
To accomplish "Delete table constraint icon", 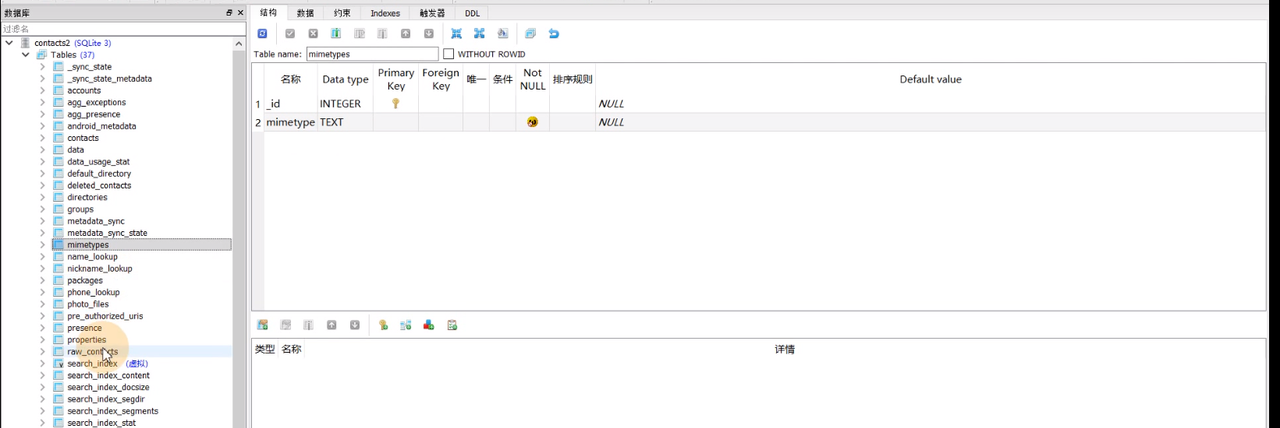I will pos(308,325).
